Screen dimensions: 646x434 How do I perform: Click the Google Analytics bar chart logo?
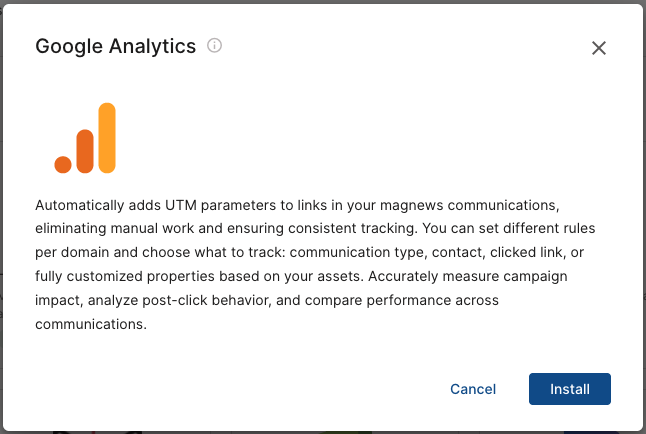(x=85, y=138)
